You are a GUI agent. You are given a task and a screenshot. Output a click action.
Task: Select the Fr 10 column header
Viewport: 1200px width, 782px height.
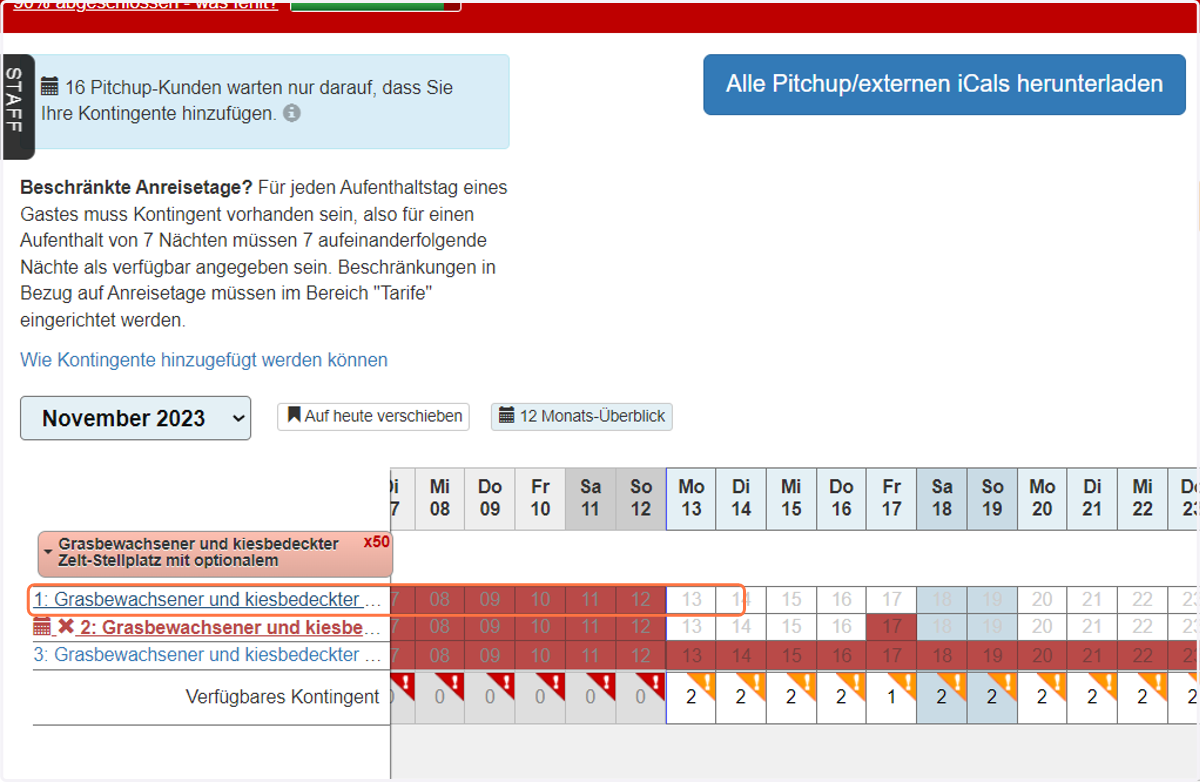(x=540, y=498)
